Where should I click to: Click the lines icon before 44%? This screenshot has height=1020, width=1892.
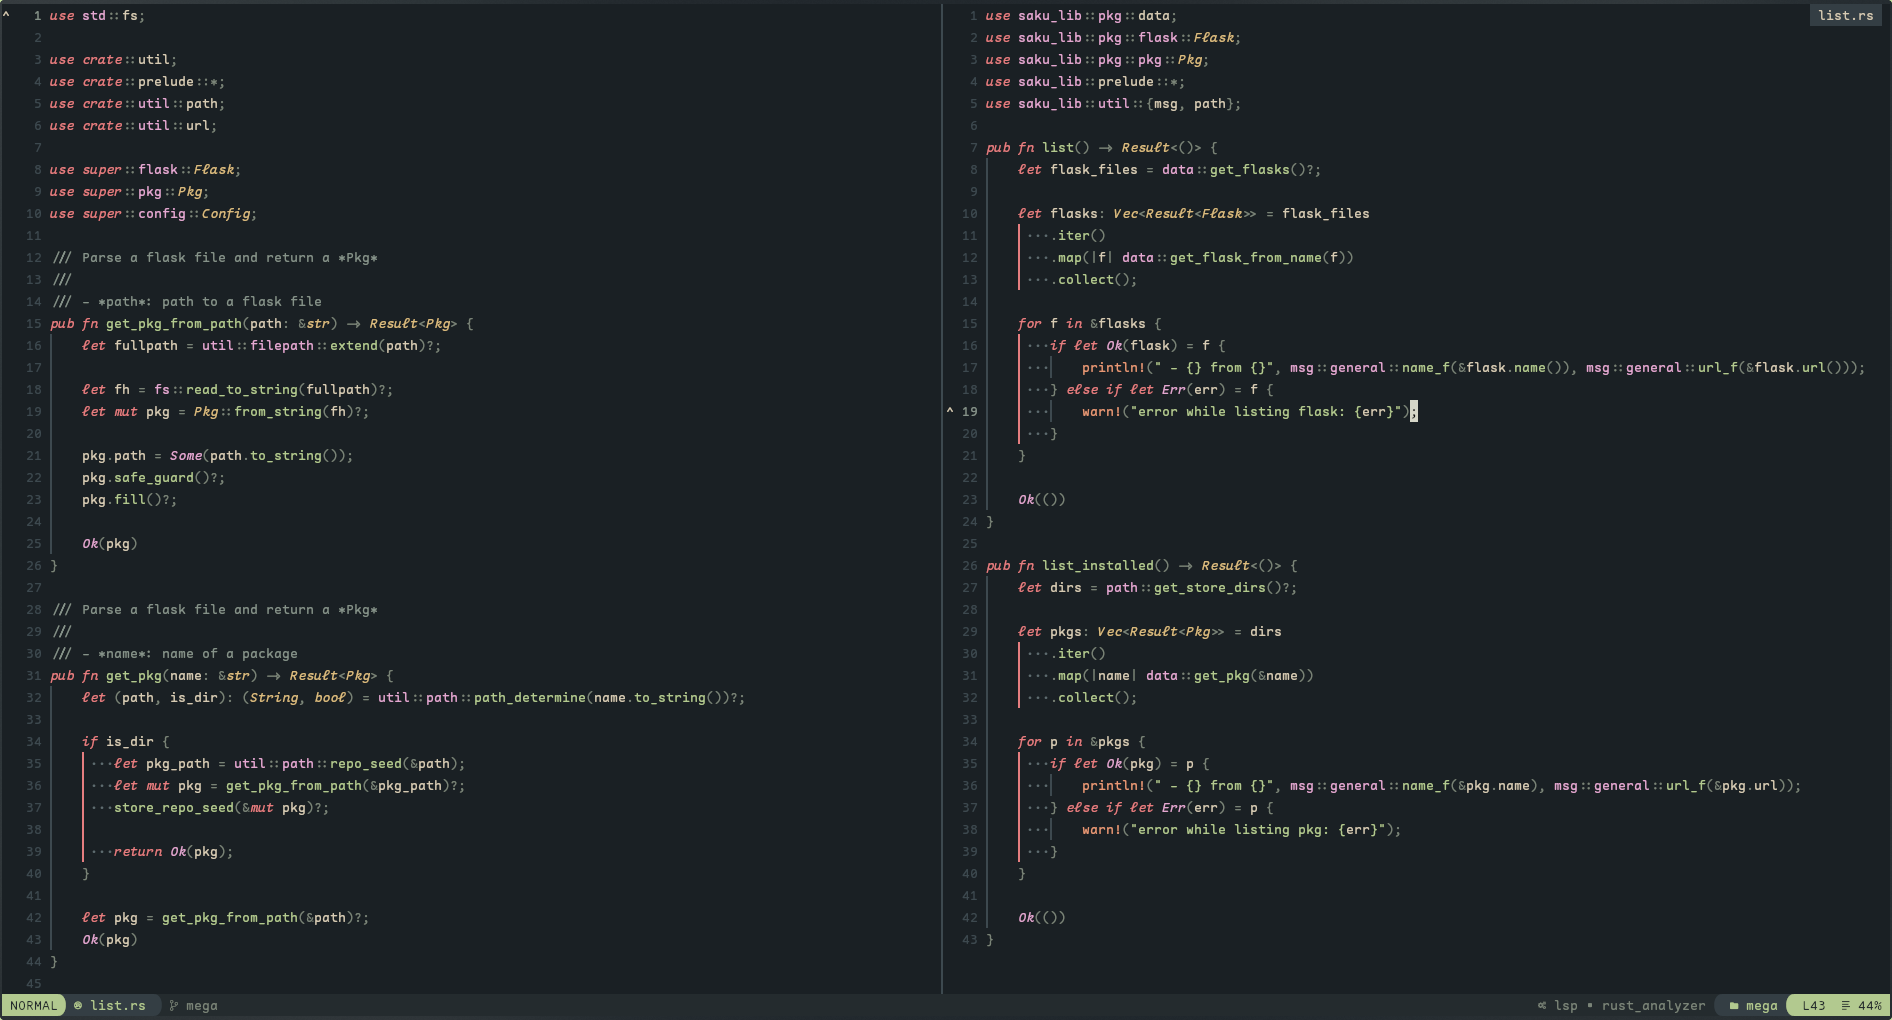[x=1846, y=1005]
